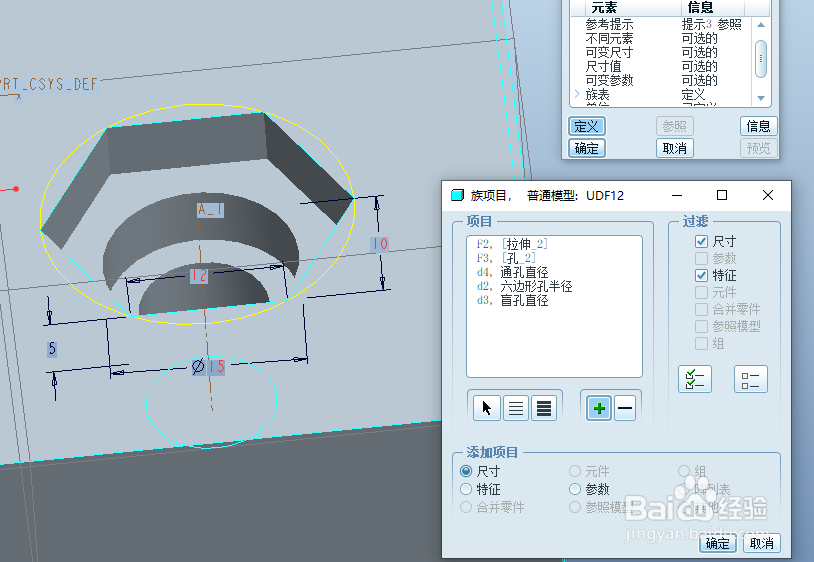Click the scroll down arrow in element list

[x=761, y=98]
